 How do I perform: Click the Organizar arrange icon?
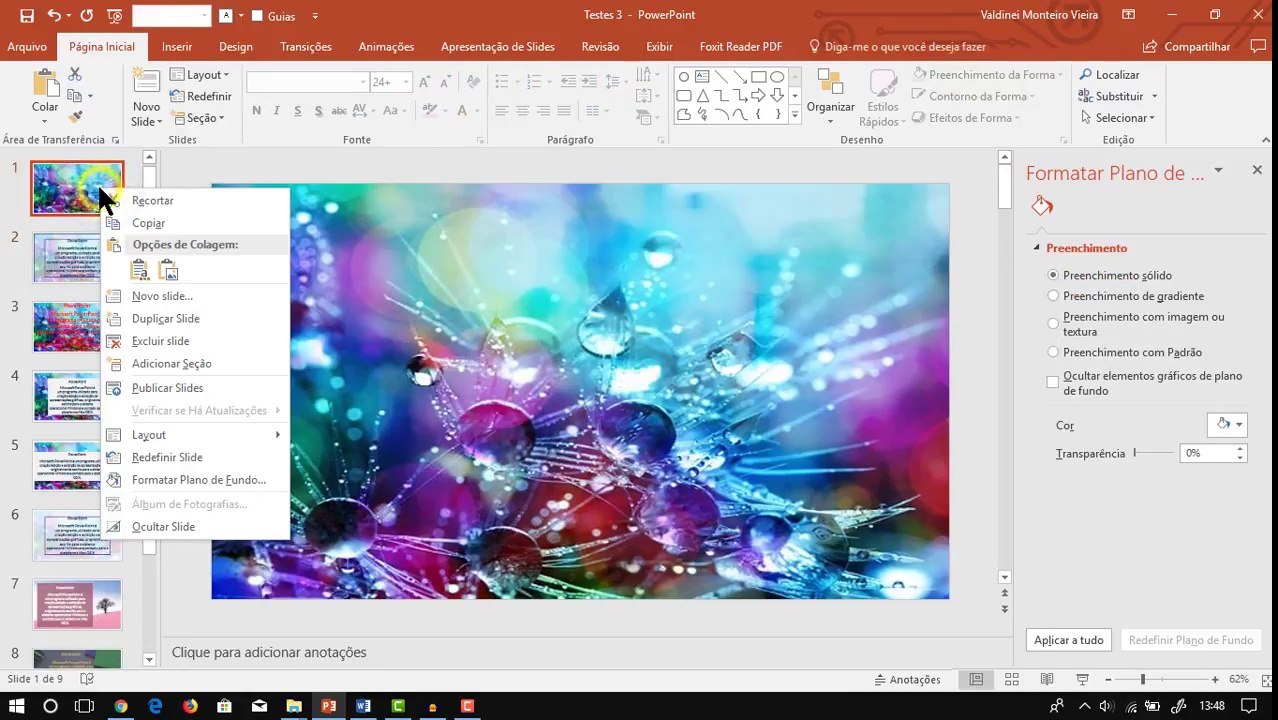(x=830, y=84)
